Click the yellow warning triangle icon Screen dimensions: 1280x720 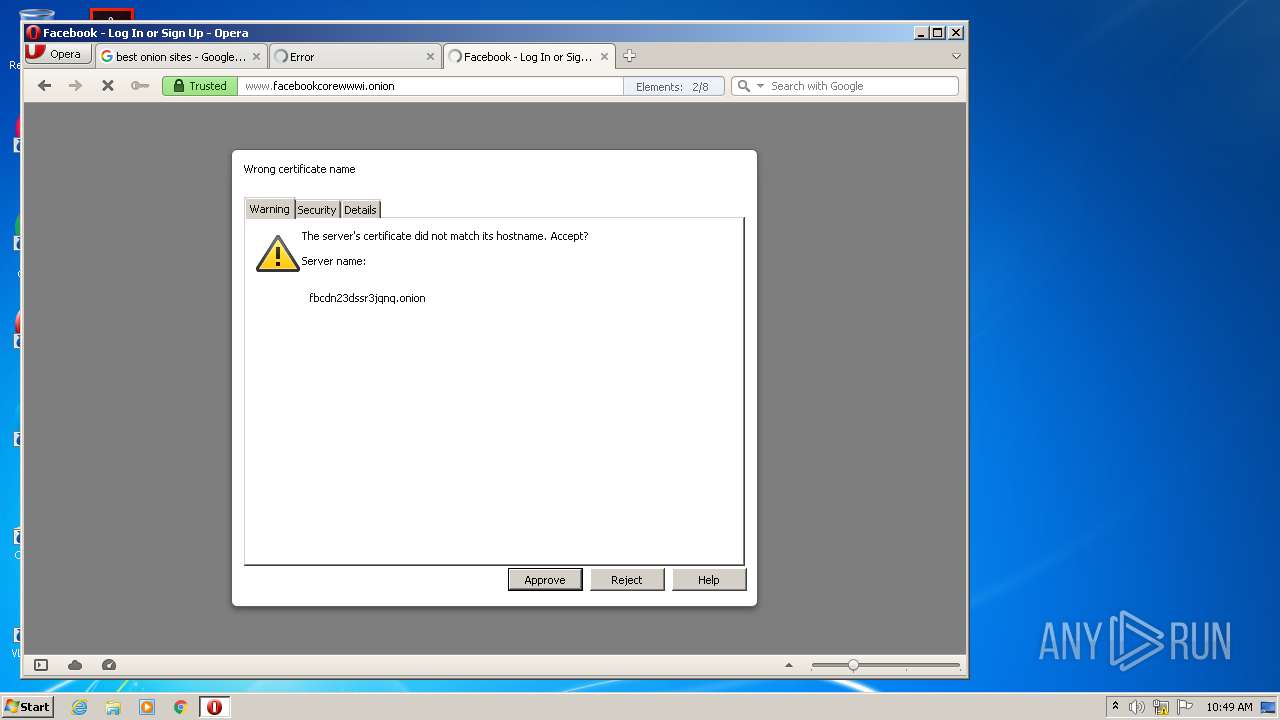(x=277, y=254)
